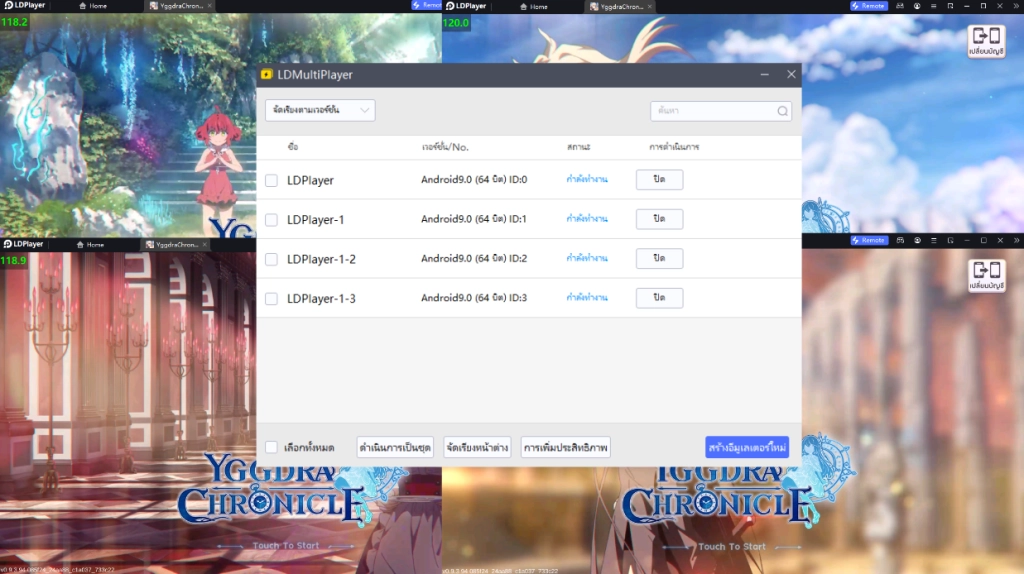Switch to Home tab in top-left LDPlayer window

93,6
